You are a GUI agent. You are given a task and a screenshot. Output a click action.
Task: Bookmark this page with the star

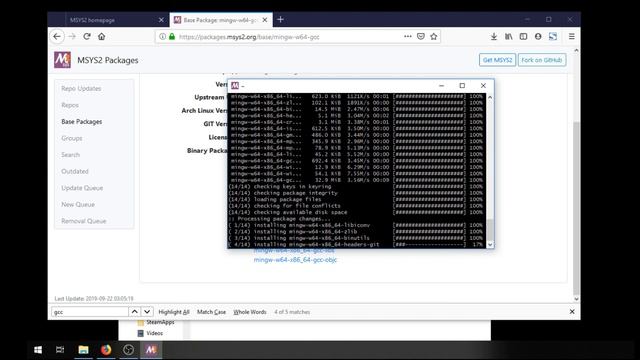click(x=433, y=37)
